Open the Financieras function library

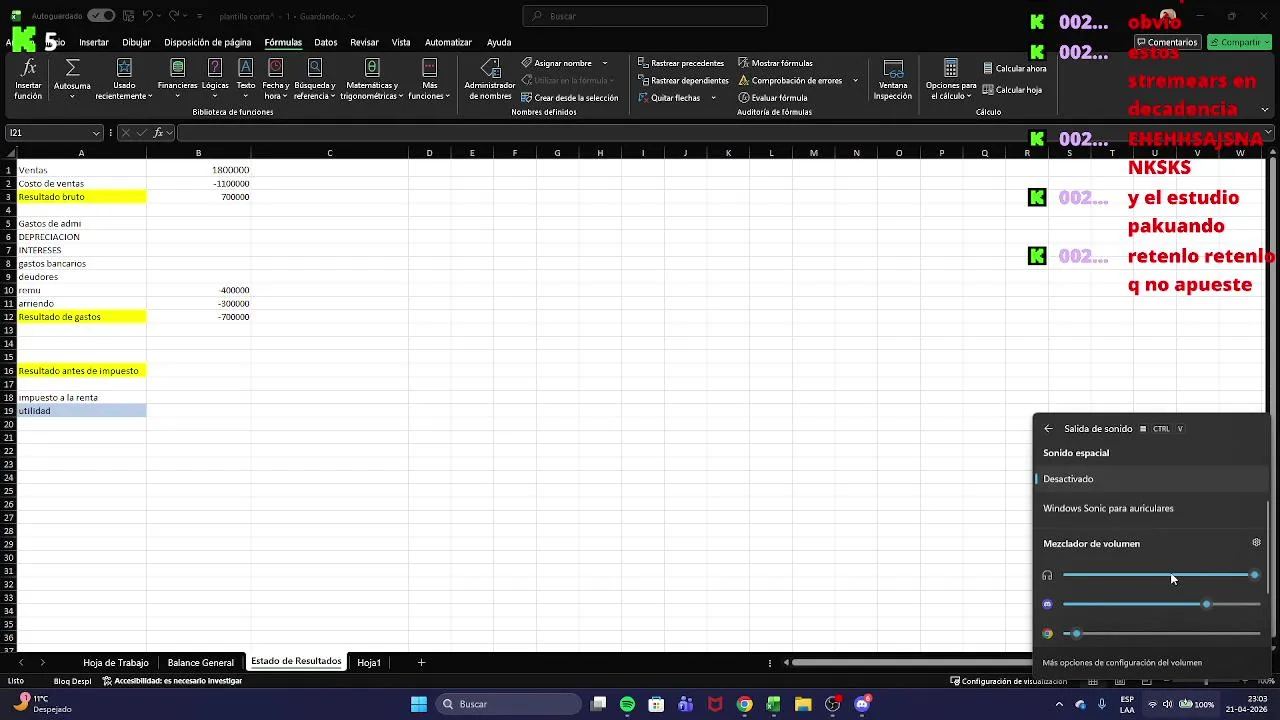click(x=177, y=78)
